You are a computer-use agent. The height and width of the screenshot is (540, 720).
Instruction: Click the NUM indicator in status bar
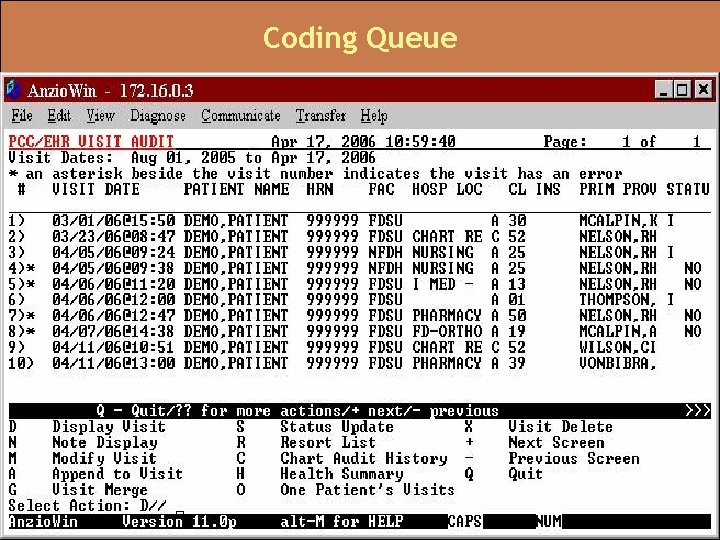tap(549, 521)
